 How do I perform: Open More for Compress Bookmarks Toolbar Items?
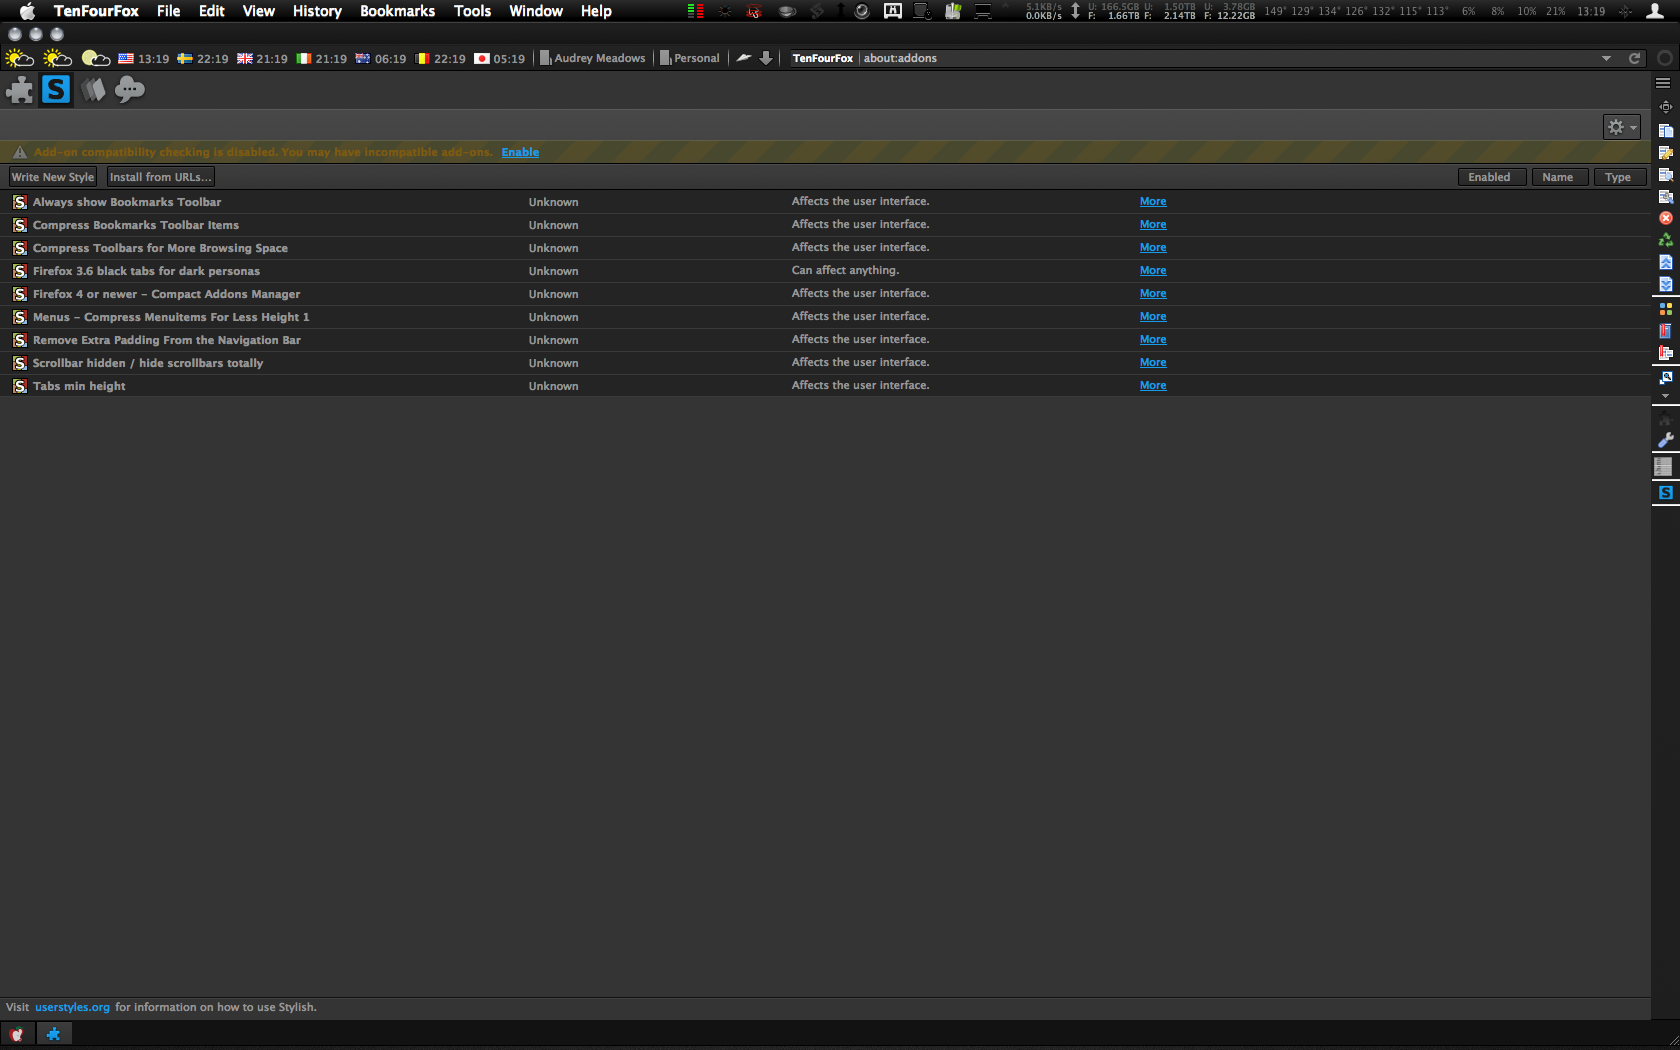(x=1153, y=225)
